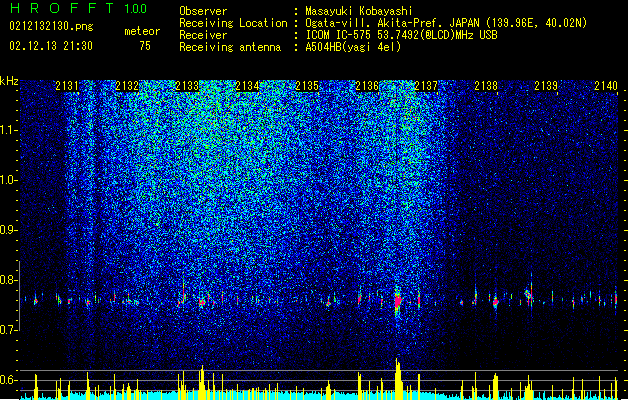The height and width of the screenshot is (400, 629).
Task: Click the ICOM IC-575 receiver details
Action: 401,35
